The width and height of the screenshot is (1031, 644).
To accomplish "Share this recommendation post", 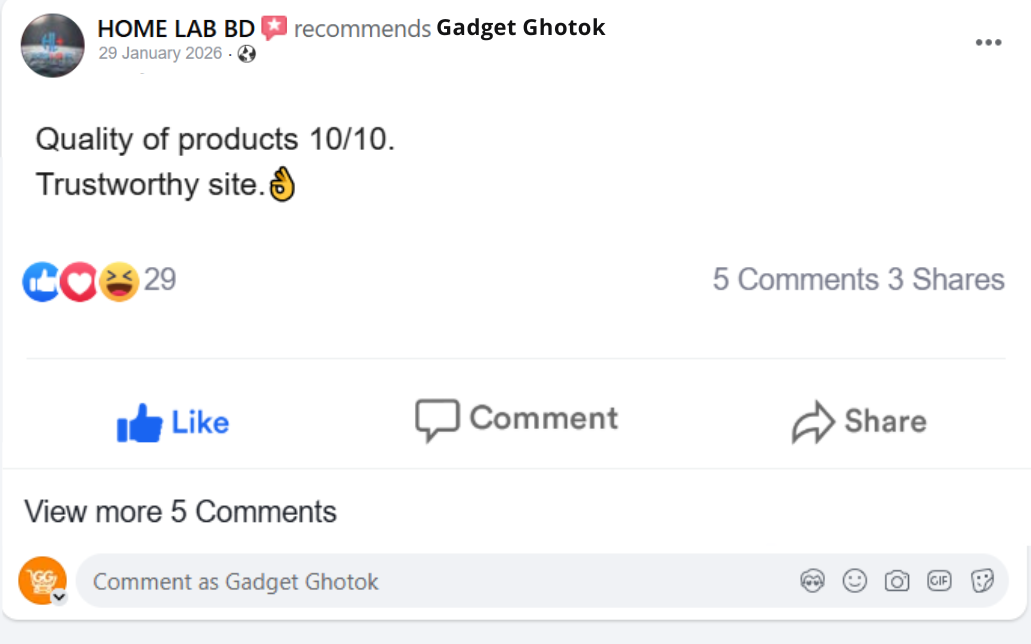I will tap(858, 421).
